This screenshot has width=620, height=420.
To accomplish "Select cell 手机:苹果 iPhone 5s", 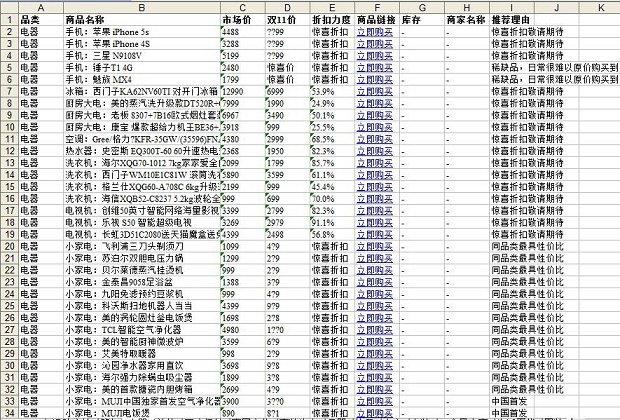I will [142, 32].
